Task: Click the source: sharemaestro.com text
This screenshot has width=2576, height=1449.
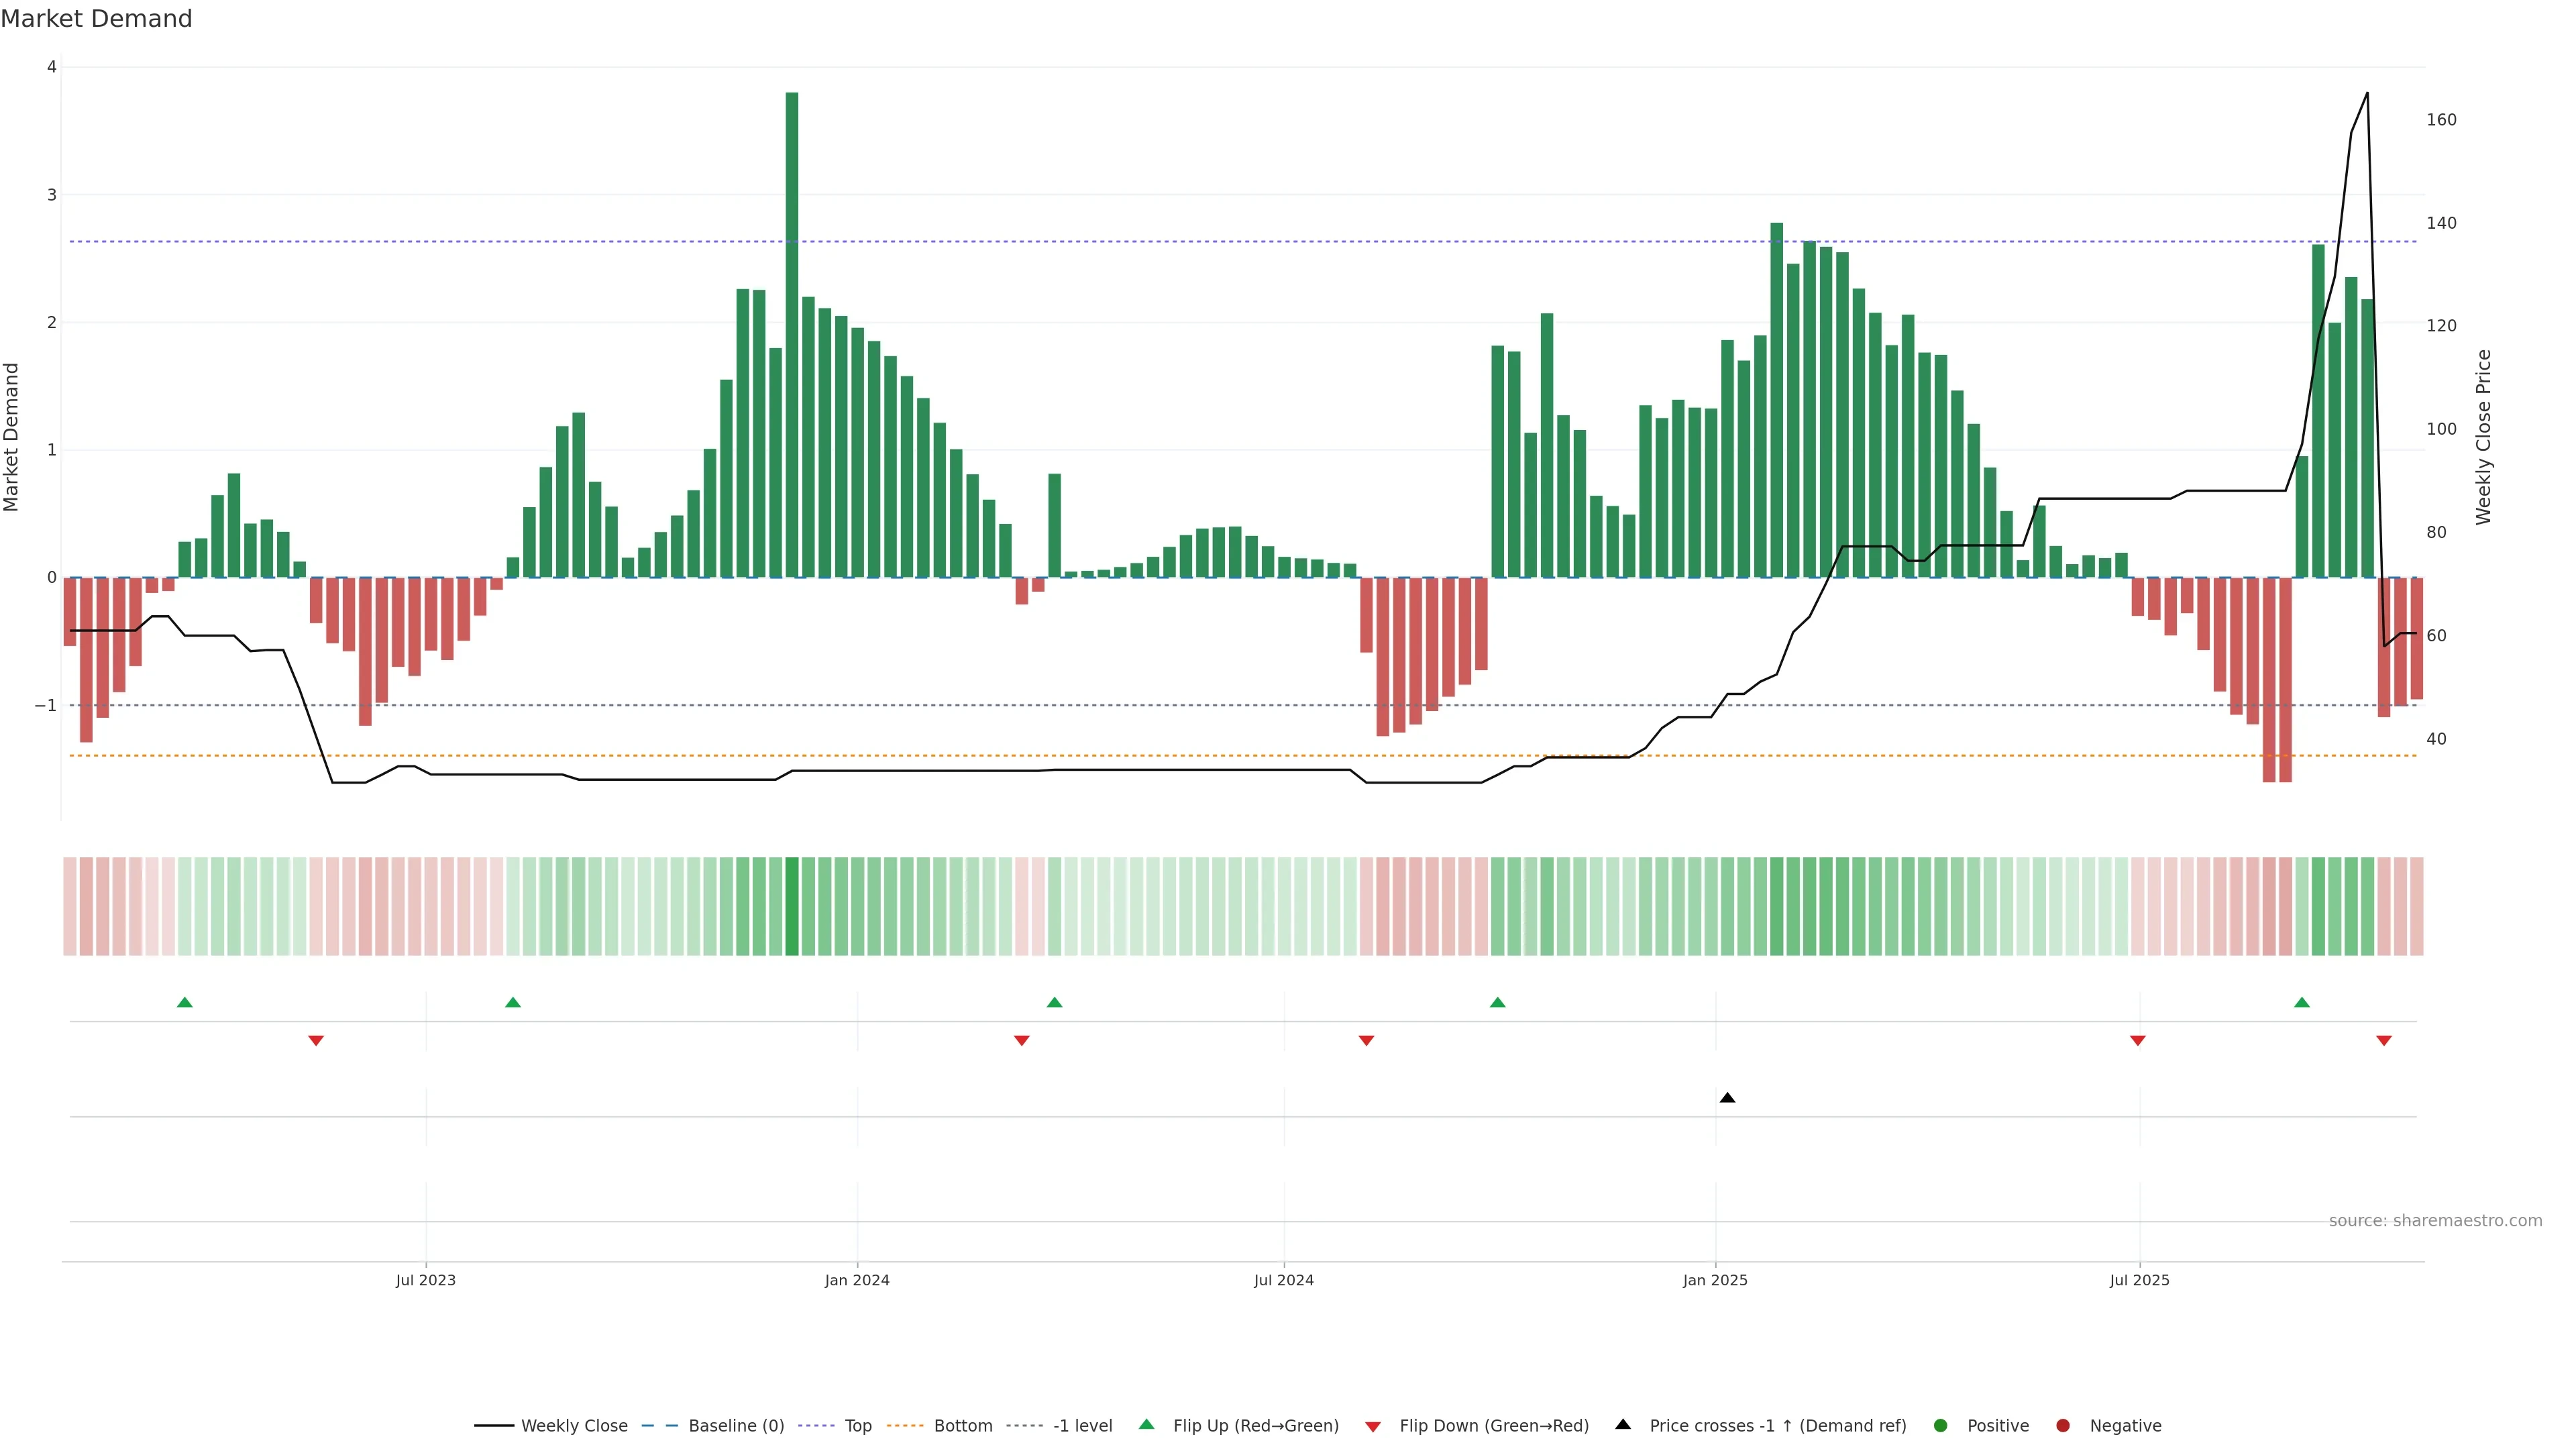Action: 2435,1221
